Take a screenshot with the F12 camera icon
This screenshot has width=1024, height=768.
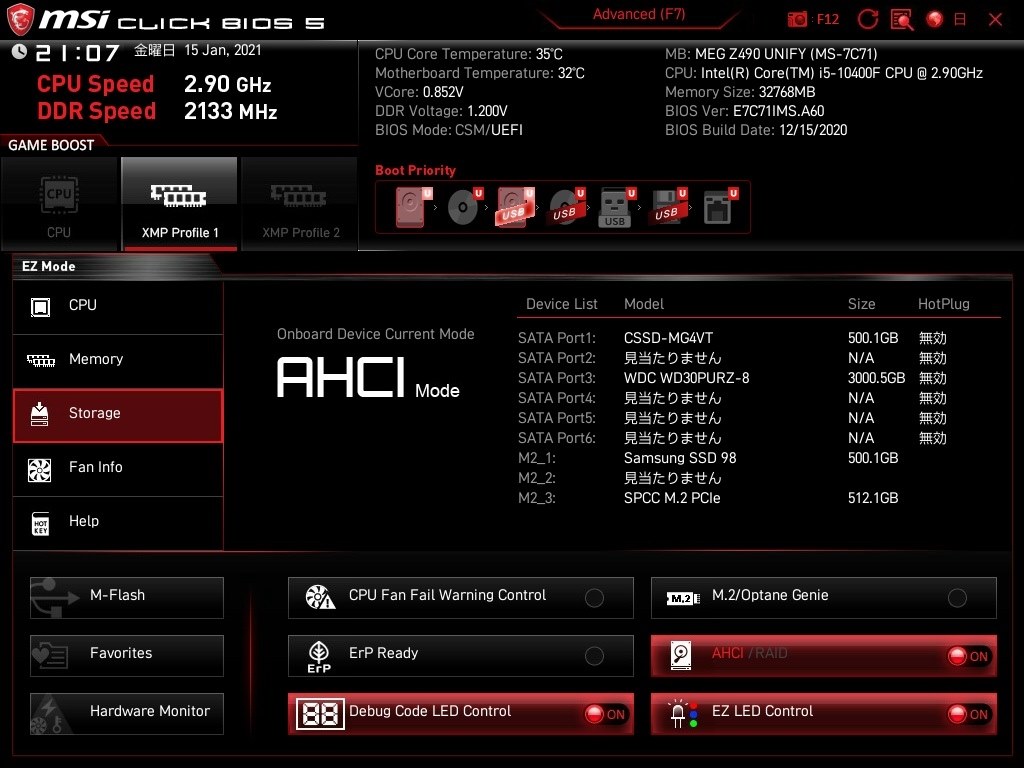[x=797, y=19]
